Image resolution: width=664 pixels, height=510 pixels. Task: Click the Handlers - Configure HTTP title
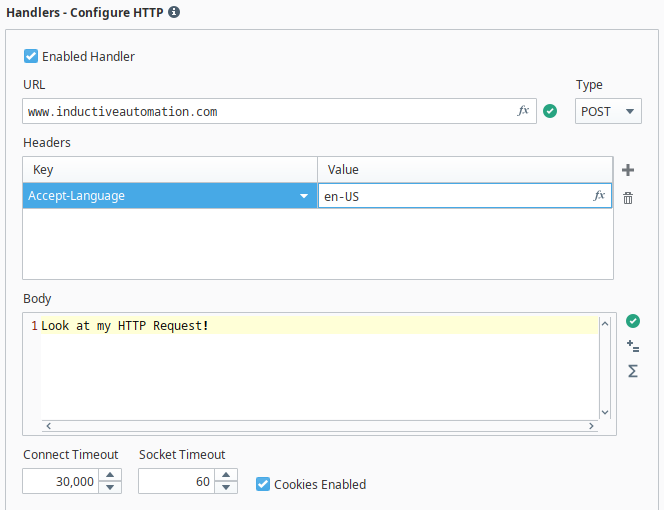point(85,12)
